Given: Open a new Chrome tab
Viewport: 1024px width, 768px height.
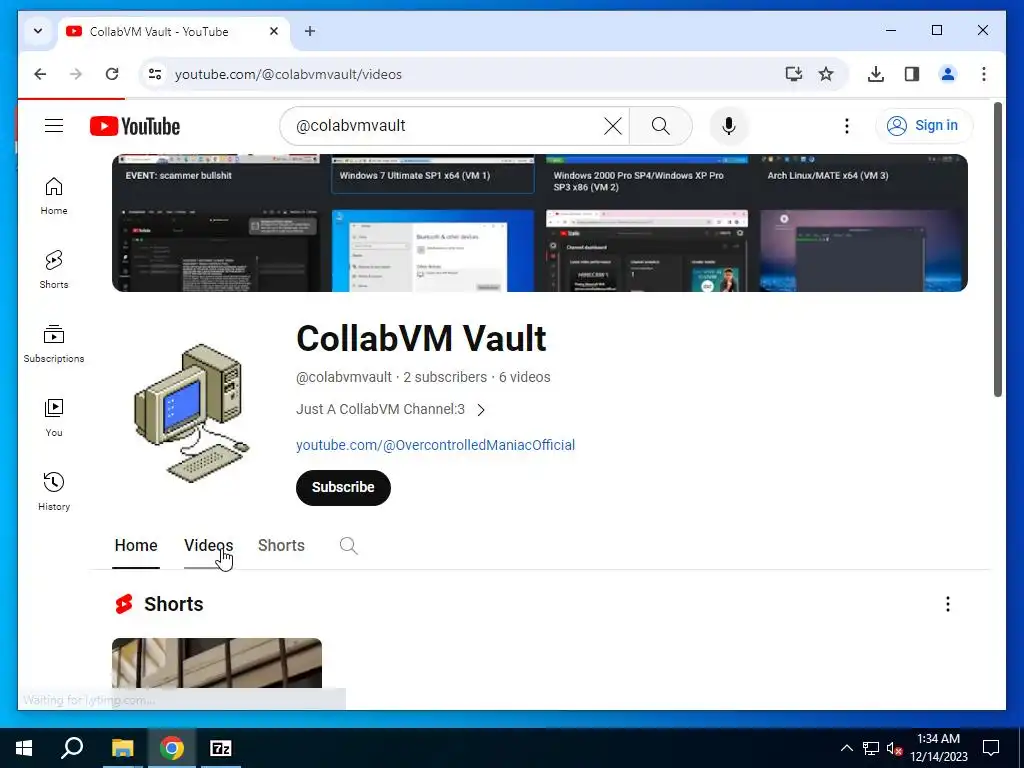Looking at the screenshot, I should pos(310,31).
